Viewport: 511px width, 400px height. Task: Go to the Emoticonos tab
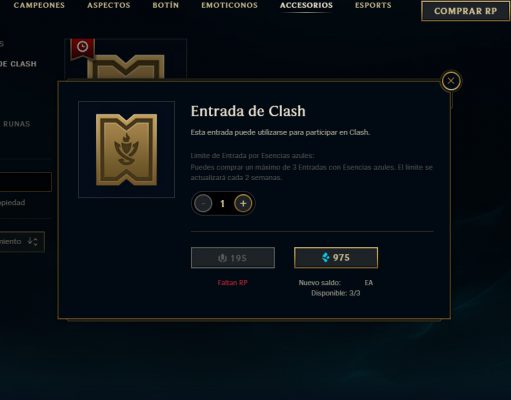click(x=229, y=5)
